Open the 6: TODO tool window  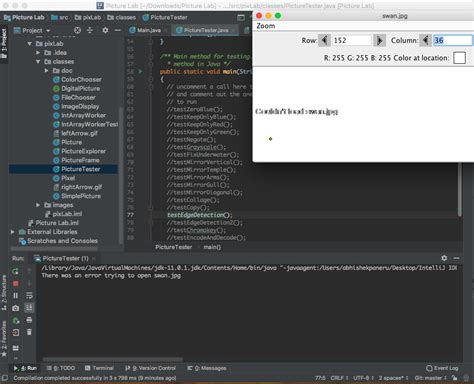coord(61,368)
